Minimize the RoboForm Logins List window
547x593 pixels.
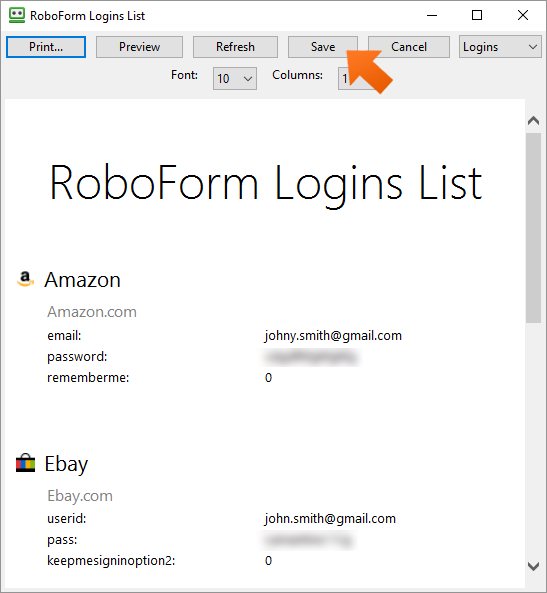click(x=432, y=16)
